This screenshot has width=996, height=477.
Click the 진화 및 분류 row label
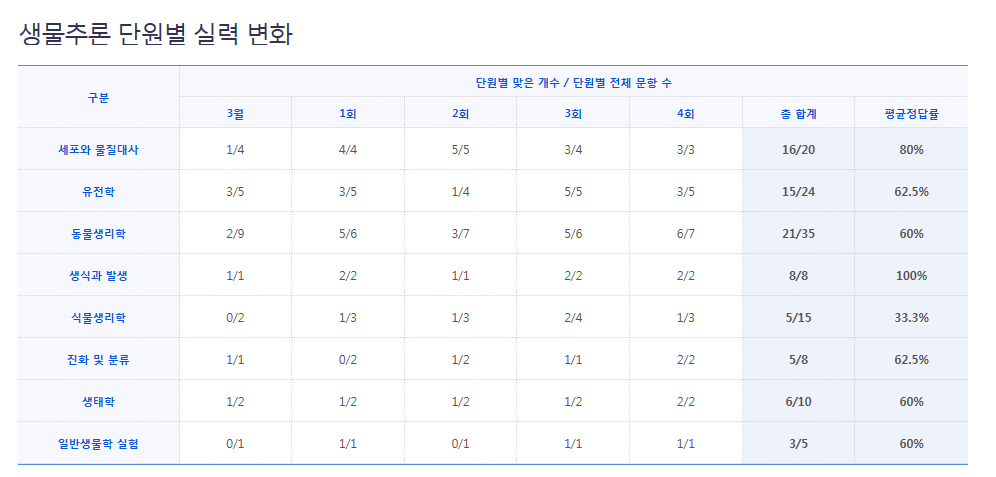click(x=98, y=359)
